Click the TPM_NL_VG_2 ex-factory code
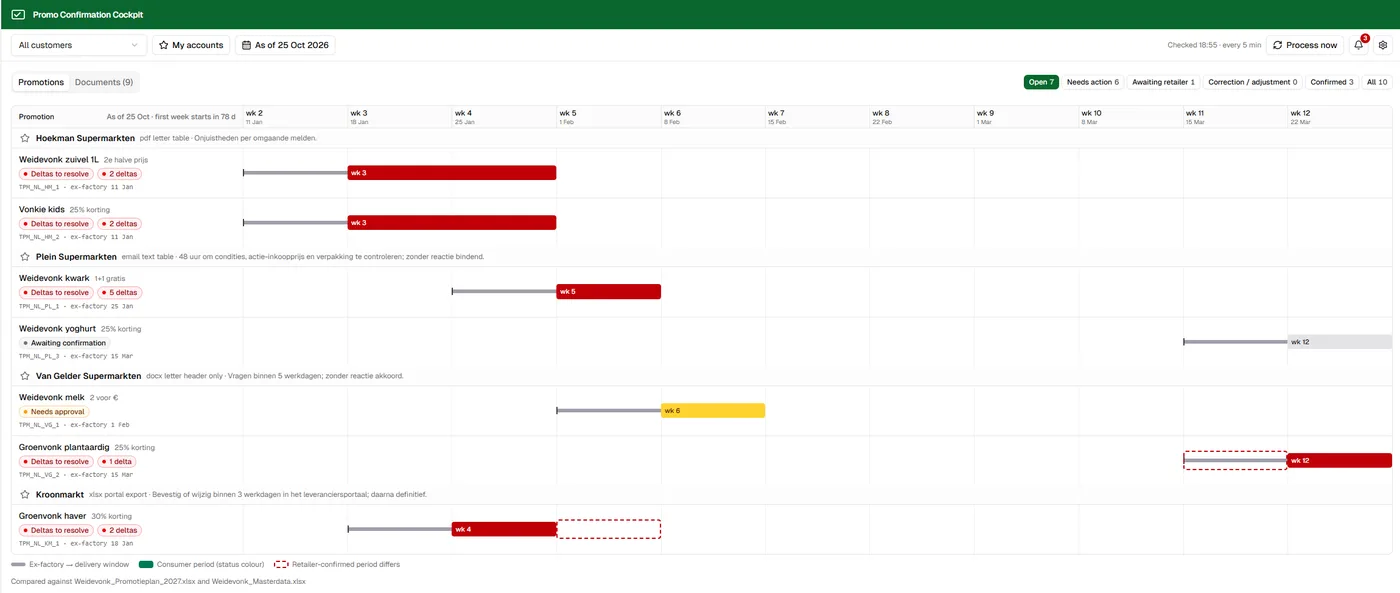Image resolution: width=1400 pixels, height=593 pixels. tap(75, 474)
